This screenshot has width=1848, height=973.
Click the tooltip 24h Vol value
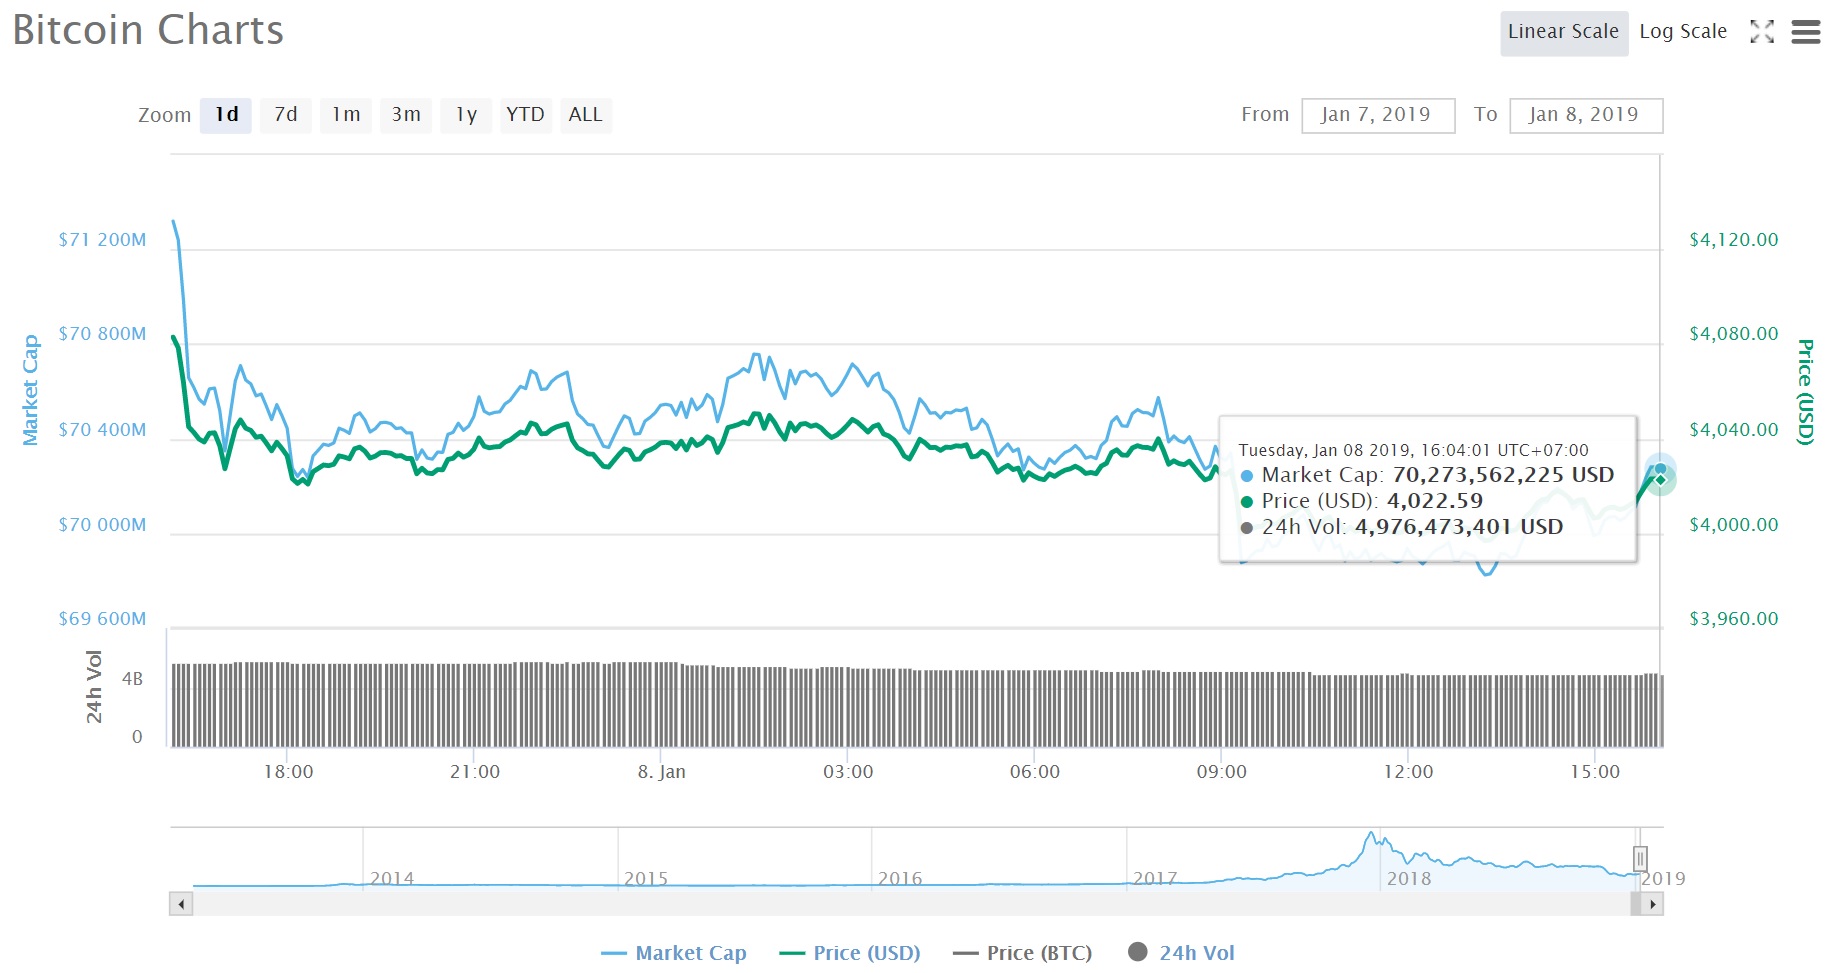[x=1458, y=527]
